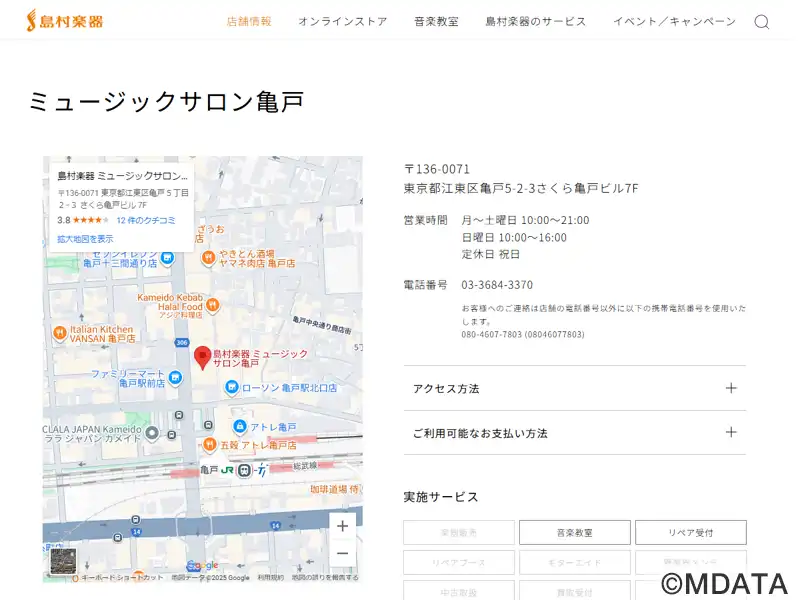Click the アトレ亀戸 shopping bag icon

[x=239, y=426]
